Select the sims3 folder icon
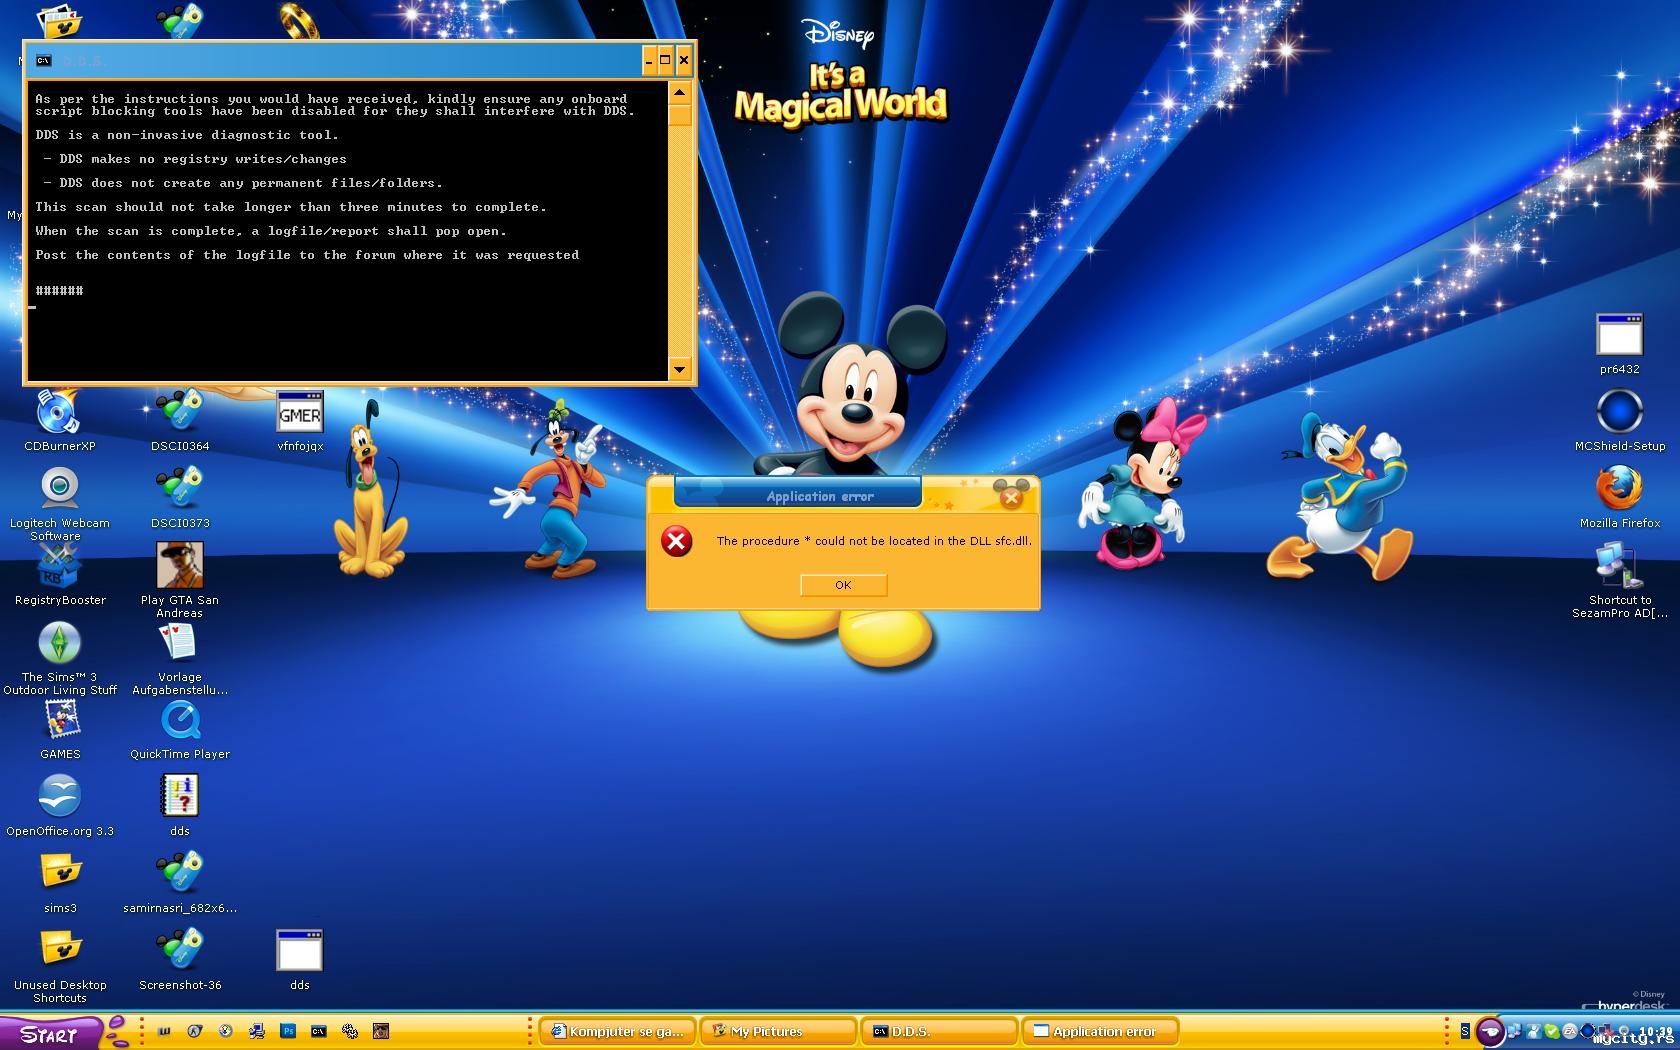Screen dimensions: 1680x1050 point(60,884)
